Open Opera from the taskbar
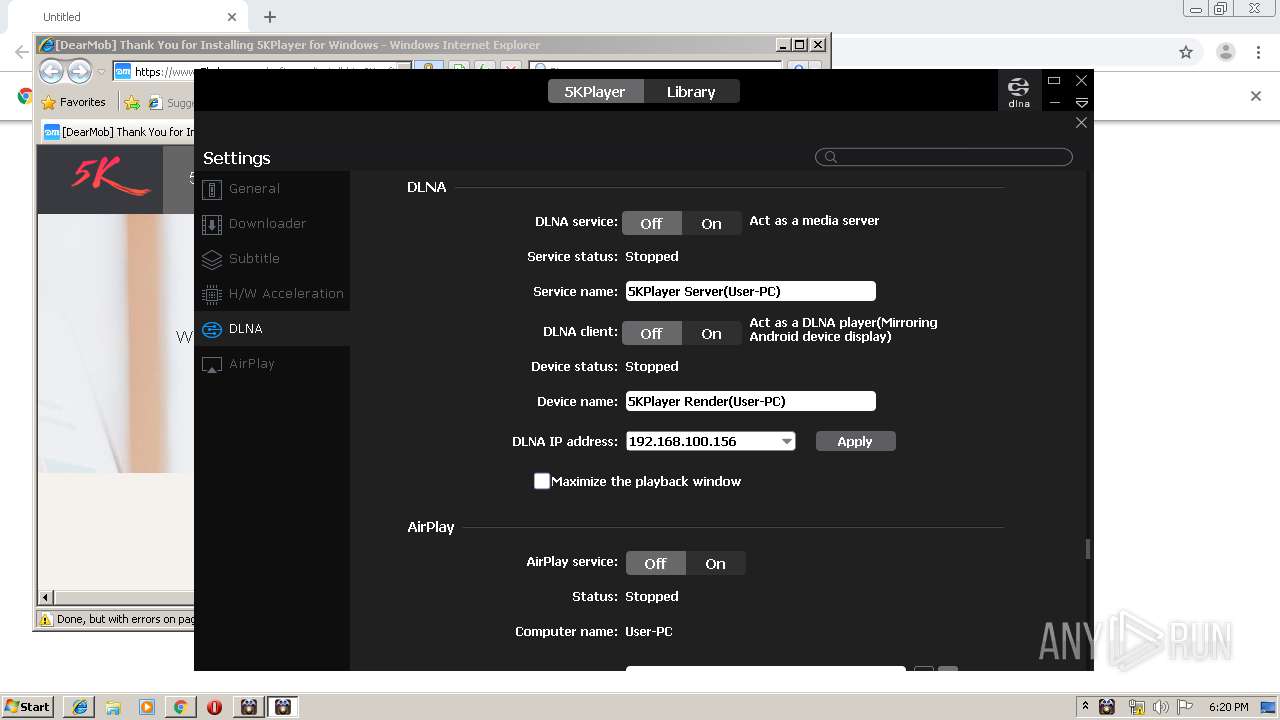 214,707
